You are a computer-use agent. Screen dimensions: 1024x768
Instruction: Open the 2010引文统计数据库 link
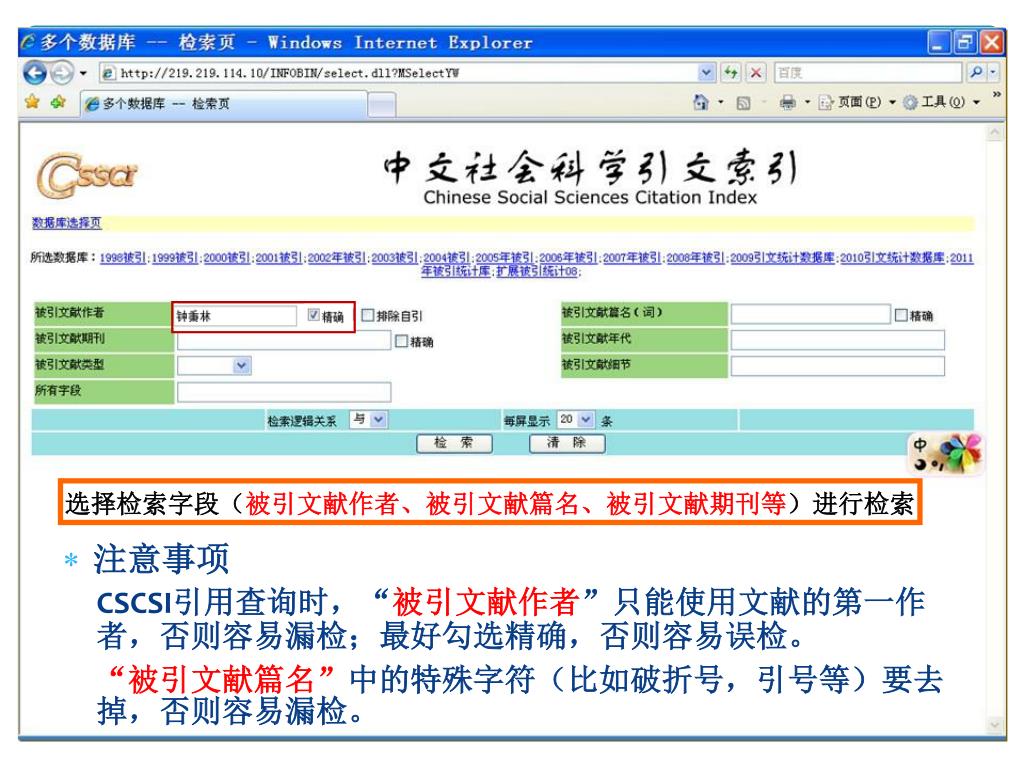pos(892,258)
